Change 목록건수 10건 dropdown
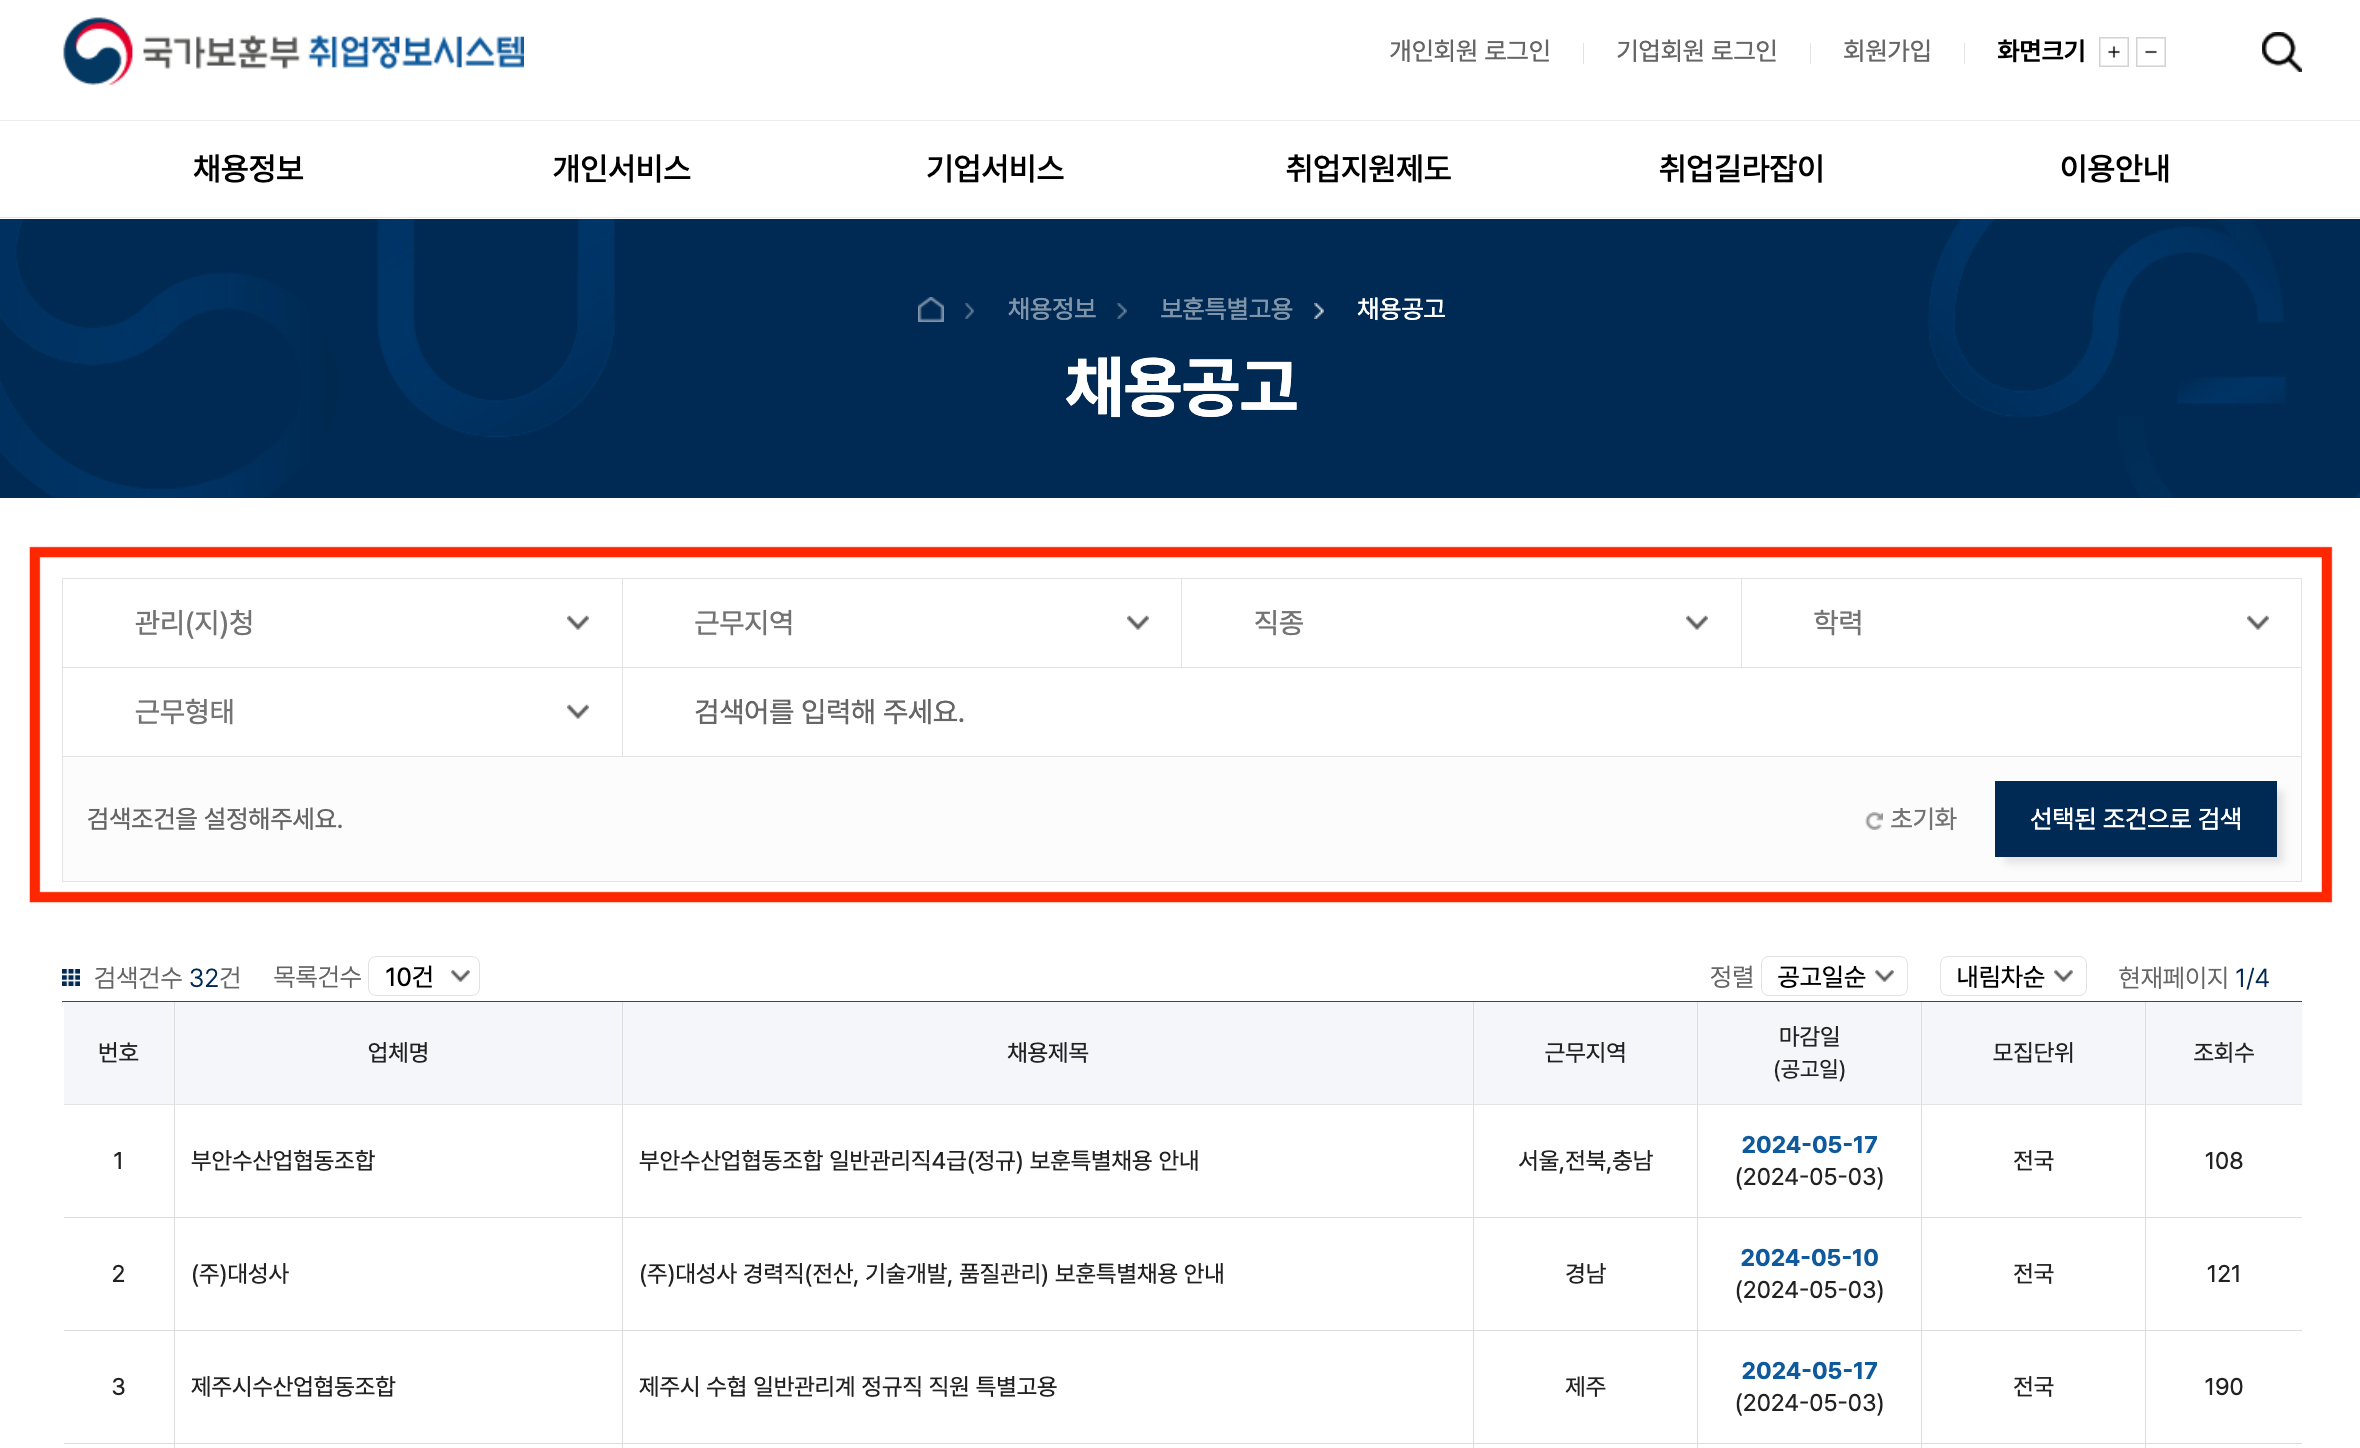The height and width of the screenshot is (1448, 2360). pyautogui.click(x=425, y=976)
